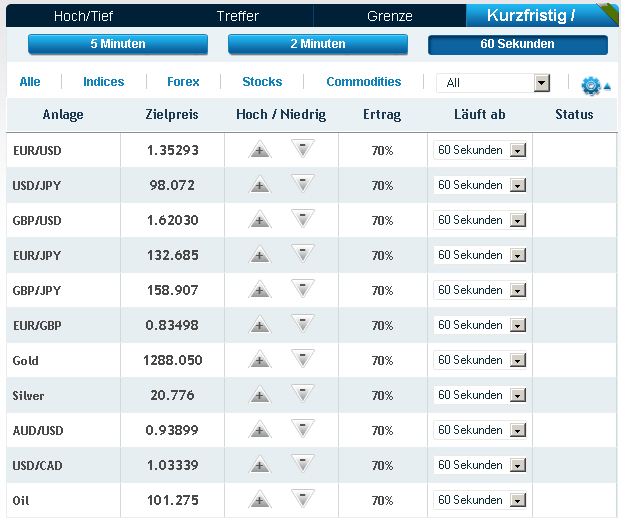Click the Ertrag column header
This screenshot has height=518, width=621.
[x=382, y=114]
